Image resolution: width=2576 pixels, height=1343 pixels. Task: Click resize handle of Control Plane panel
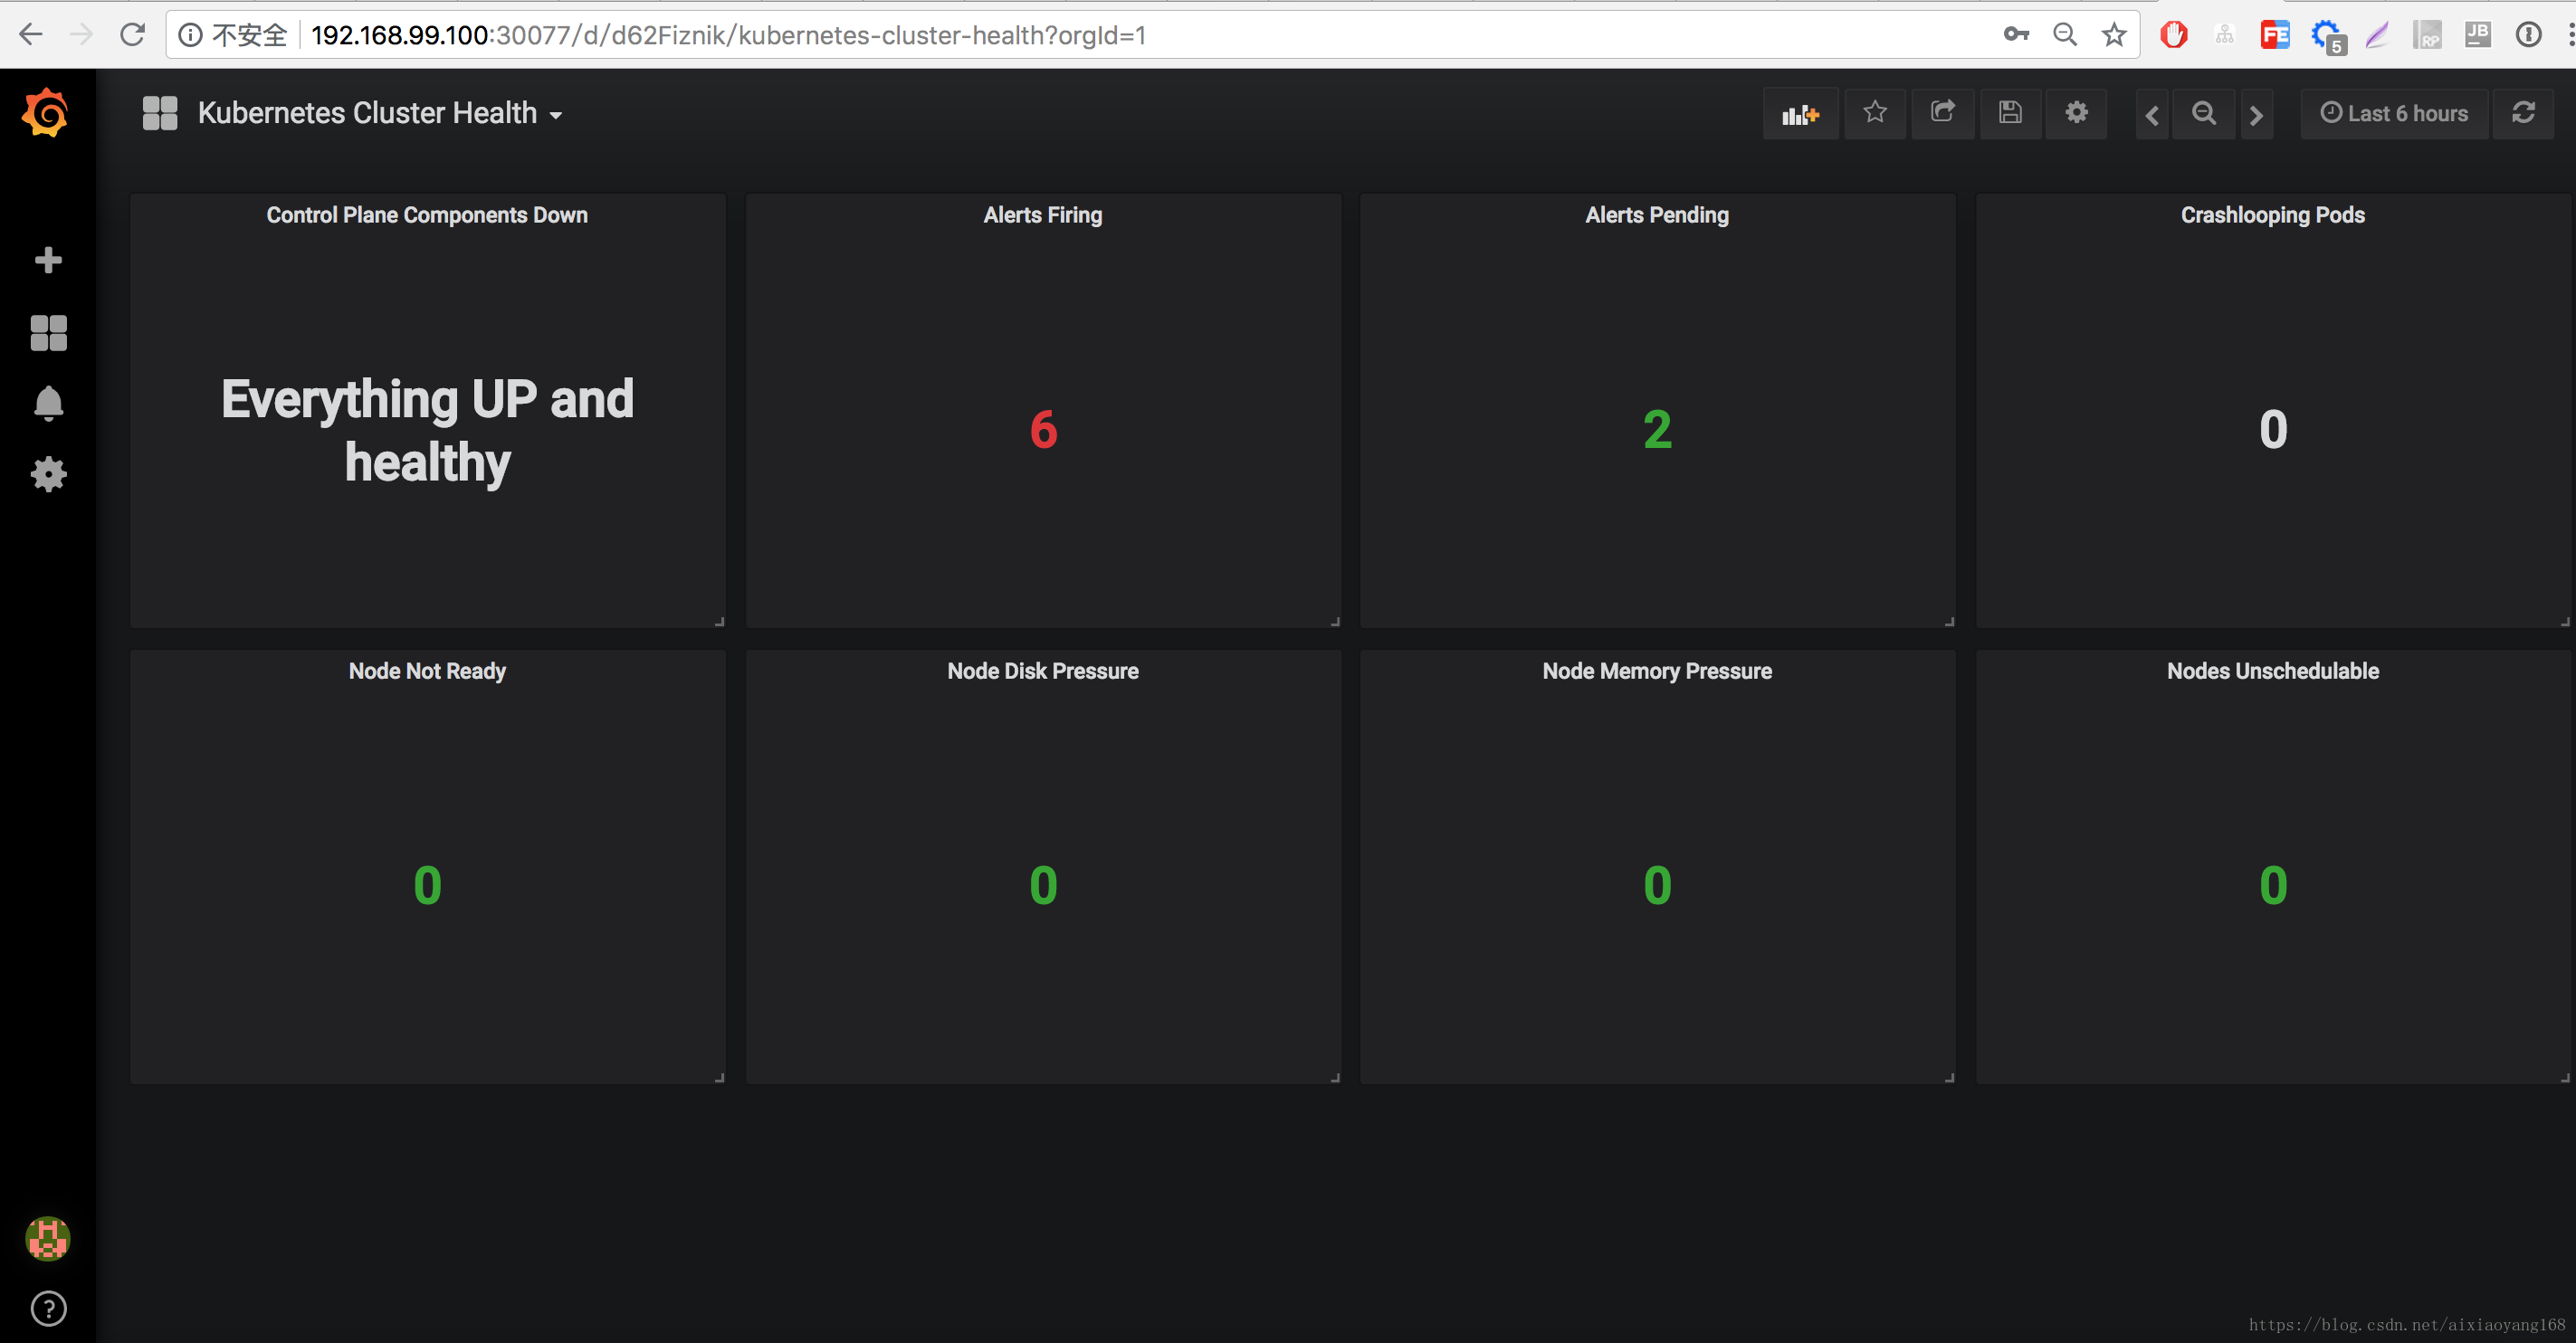coord(719,622)
